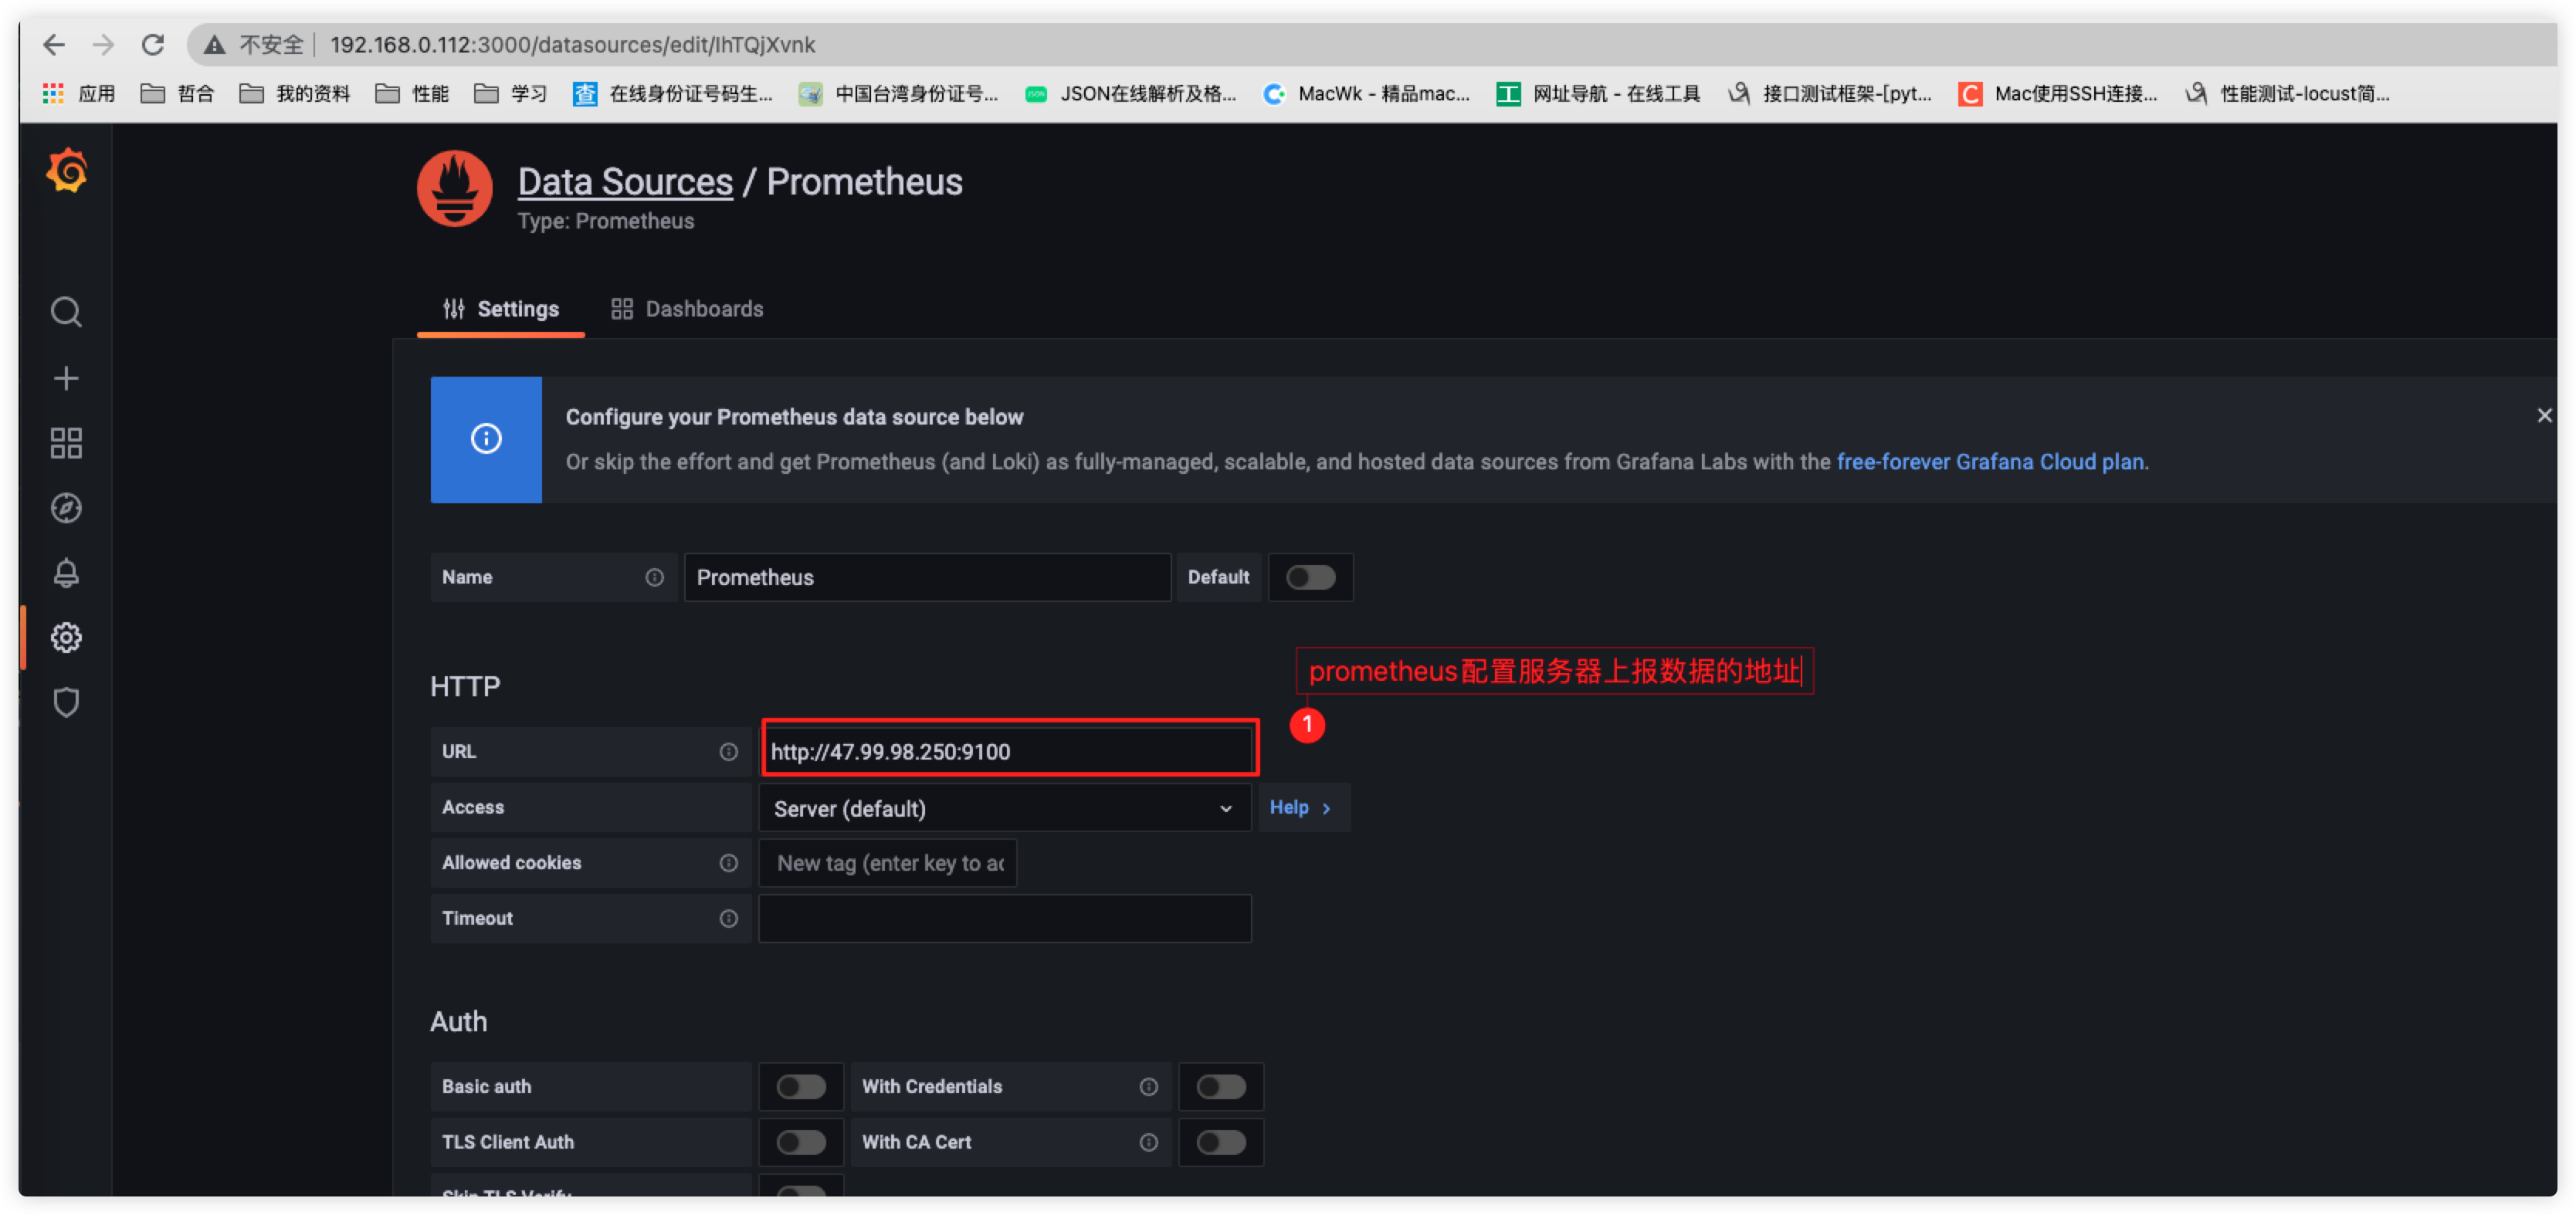Open the Server Admin shield icon
Image resolution: width=2576 pixels, height=1215 pixels.
pos(66,703)
